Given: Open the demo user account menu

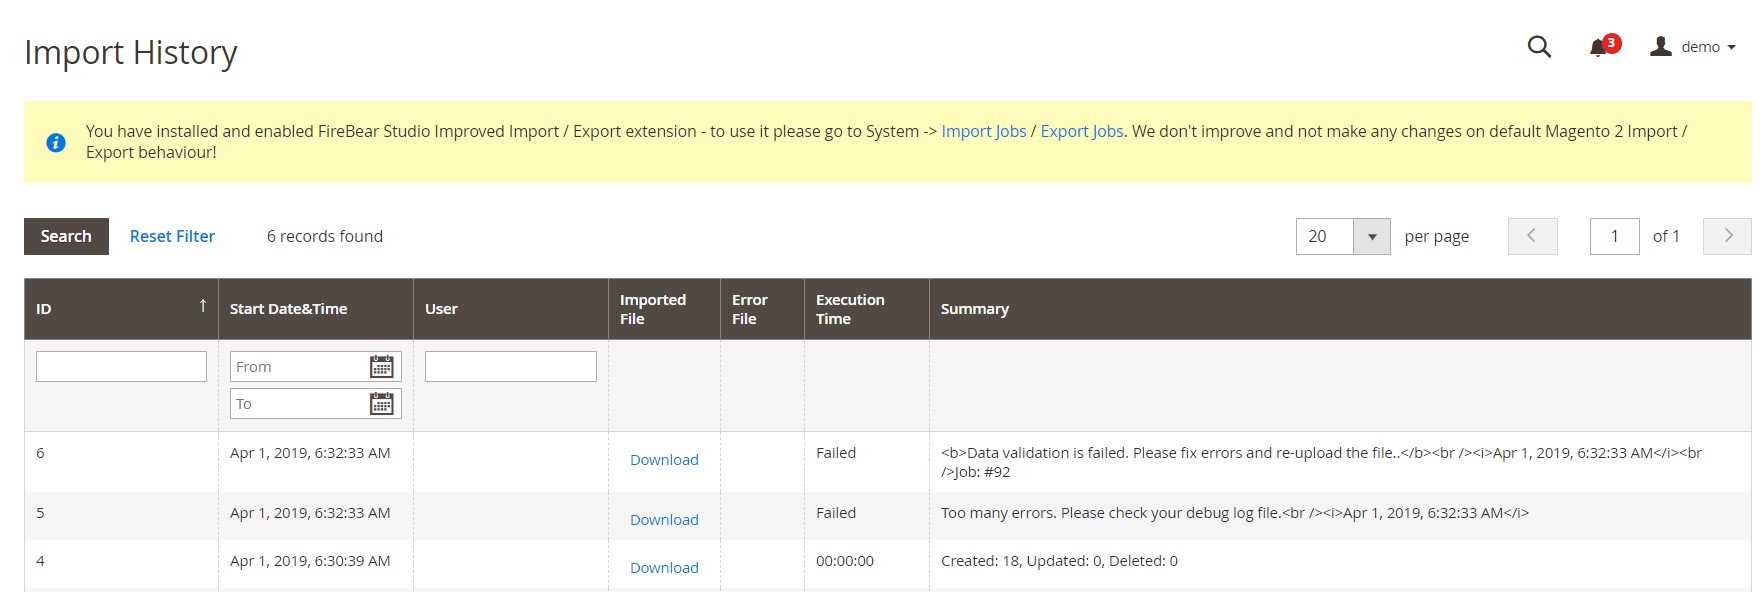Looking at the screenshot, I should pos(1692,47).
